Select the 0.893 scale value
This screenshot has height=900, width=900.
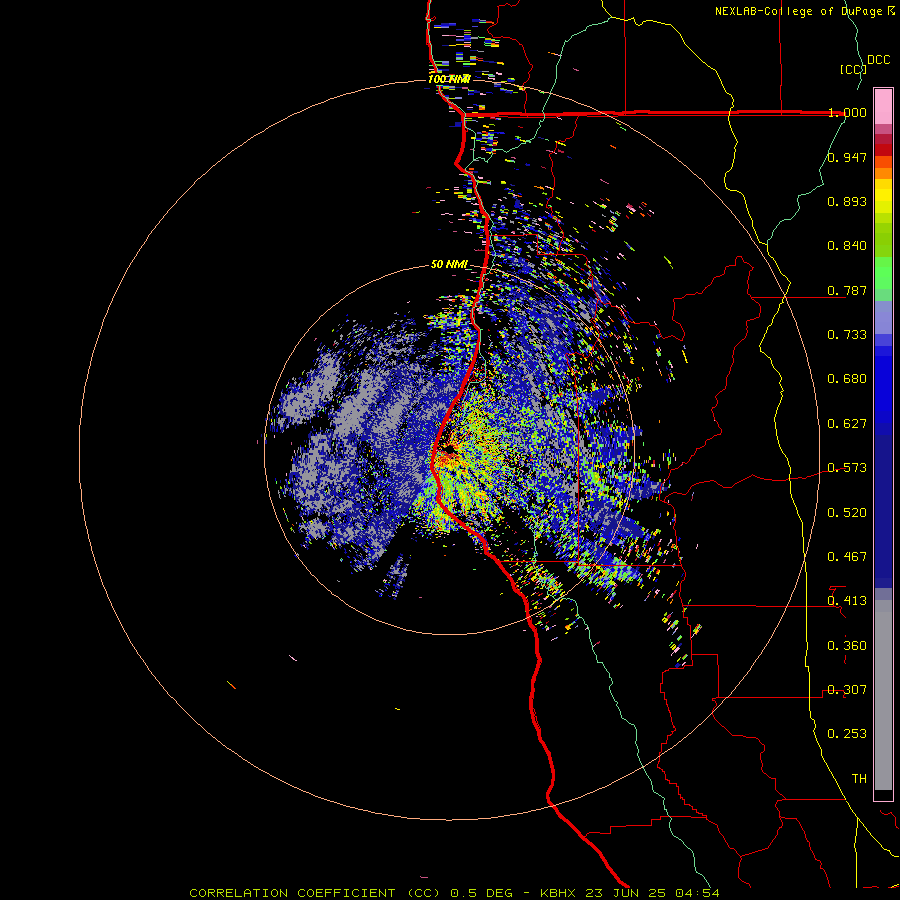click(847, 201)
